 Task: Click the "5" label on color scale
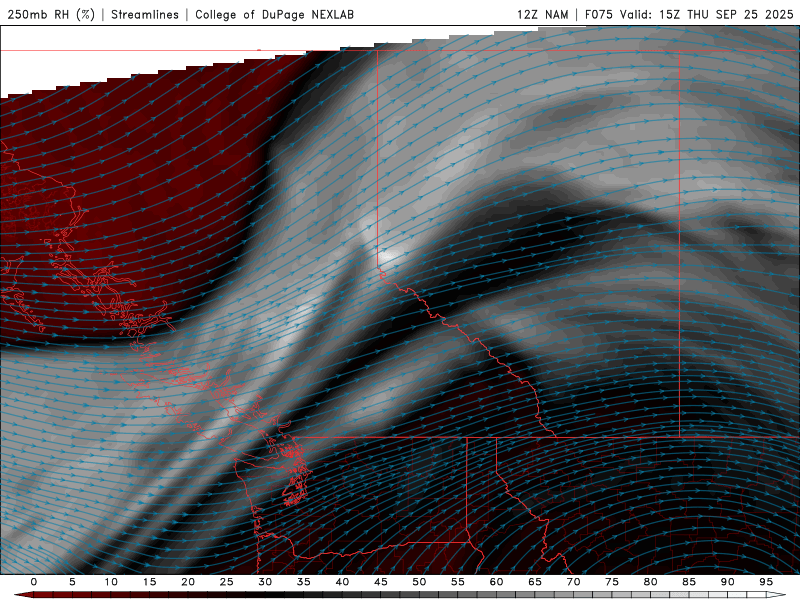72,582
